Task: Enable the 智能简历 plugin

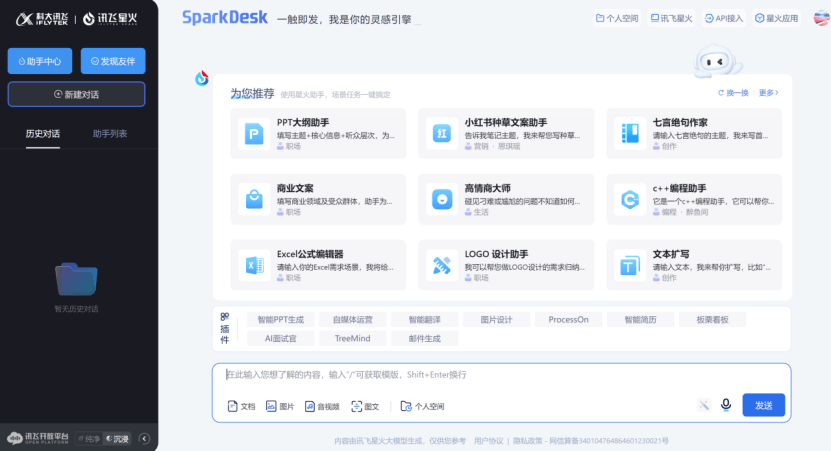Action: click(x=640, y=320)
